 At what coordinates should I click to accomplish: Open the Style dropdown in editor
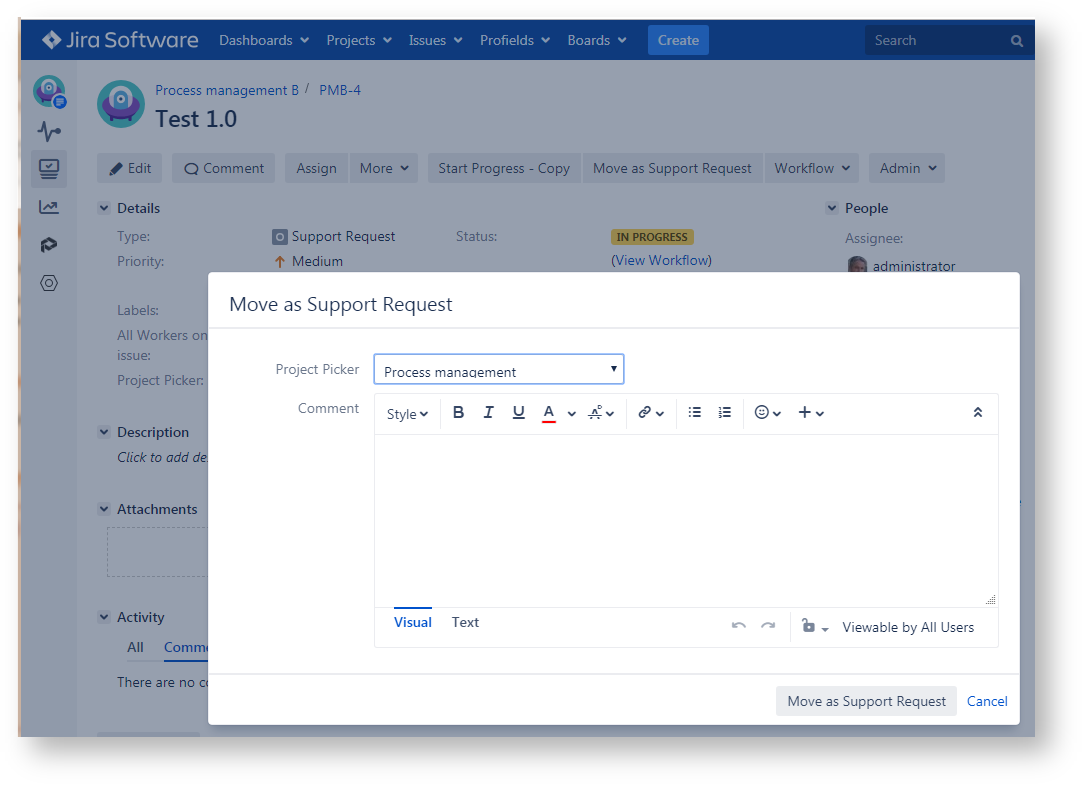click(x=407, y=414)
